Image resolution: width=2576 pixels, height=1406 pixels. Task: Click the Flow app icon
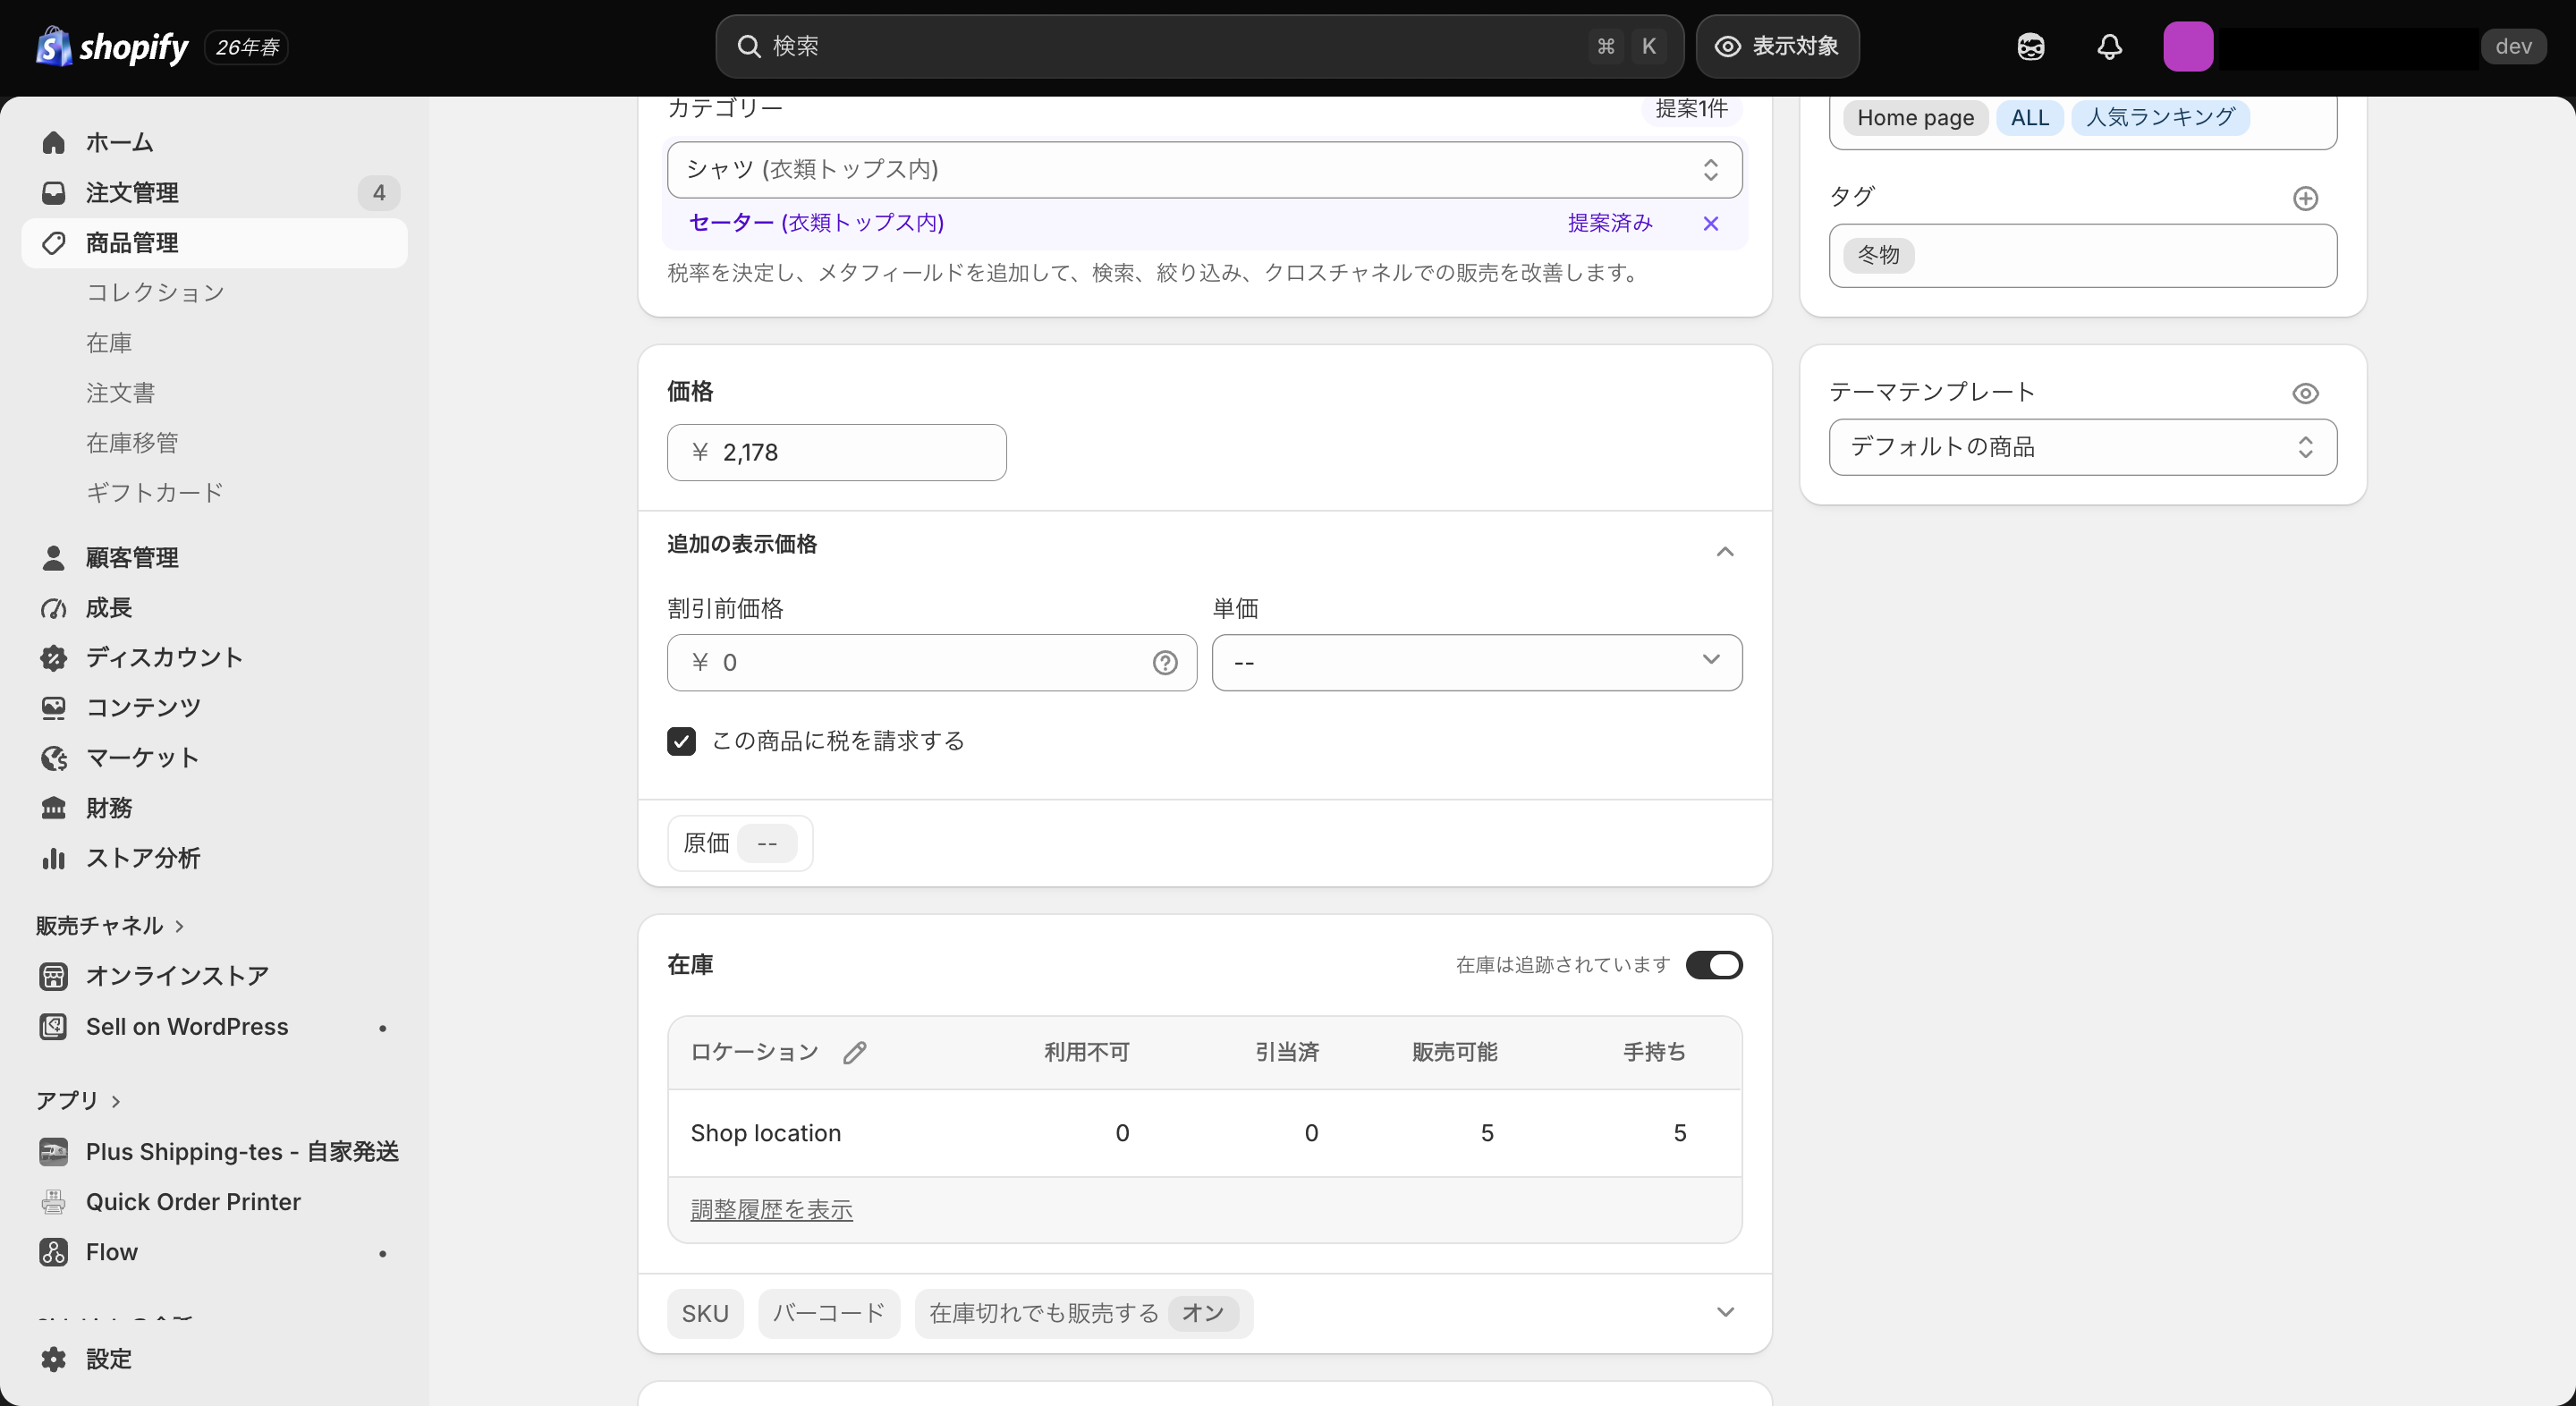click(54, 1252)
